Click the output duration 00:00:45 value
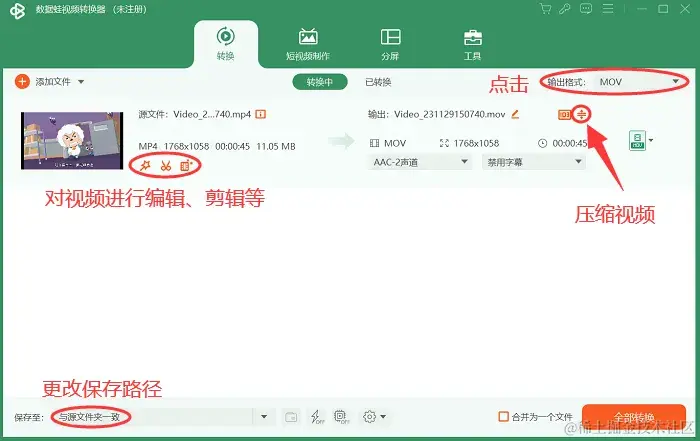The image size is (700, 441). pos(570,143)
